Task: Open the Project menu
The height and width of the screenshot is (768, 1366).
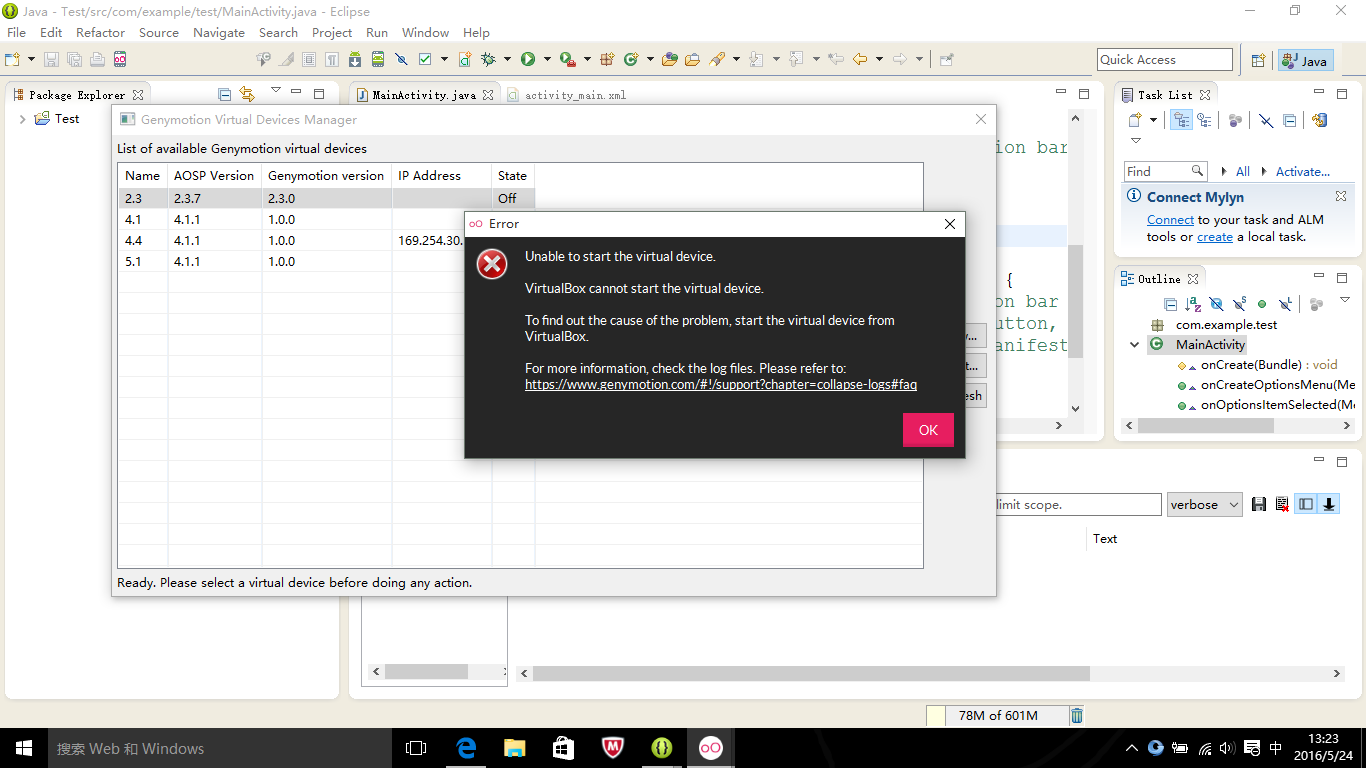Action: [x=332, y=32]
